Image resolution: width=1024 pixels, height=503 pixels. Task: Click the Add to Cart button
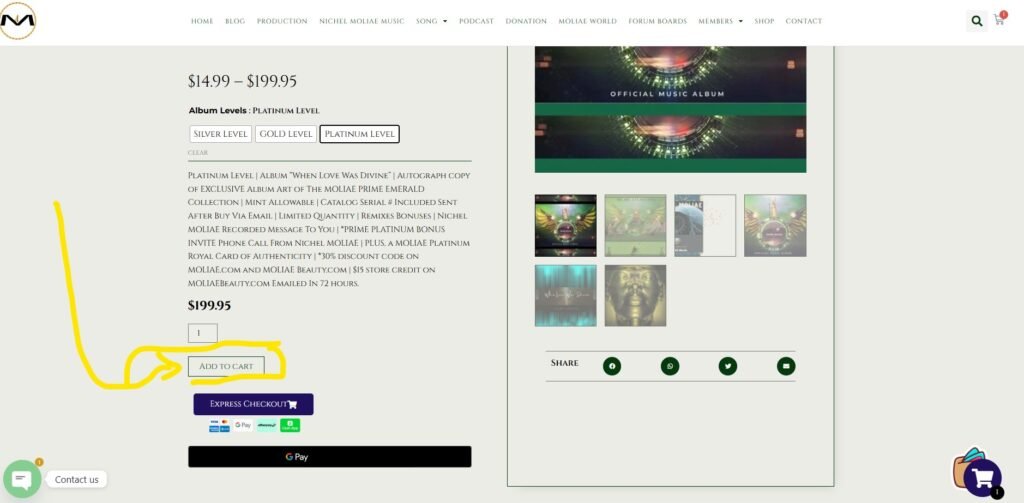tap(226, 366)
